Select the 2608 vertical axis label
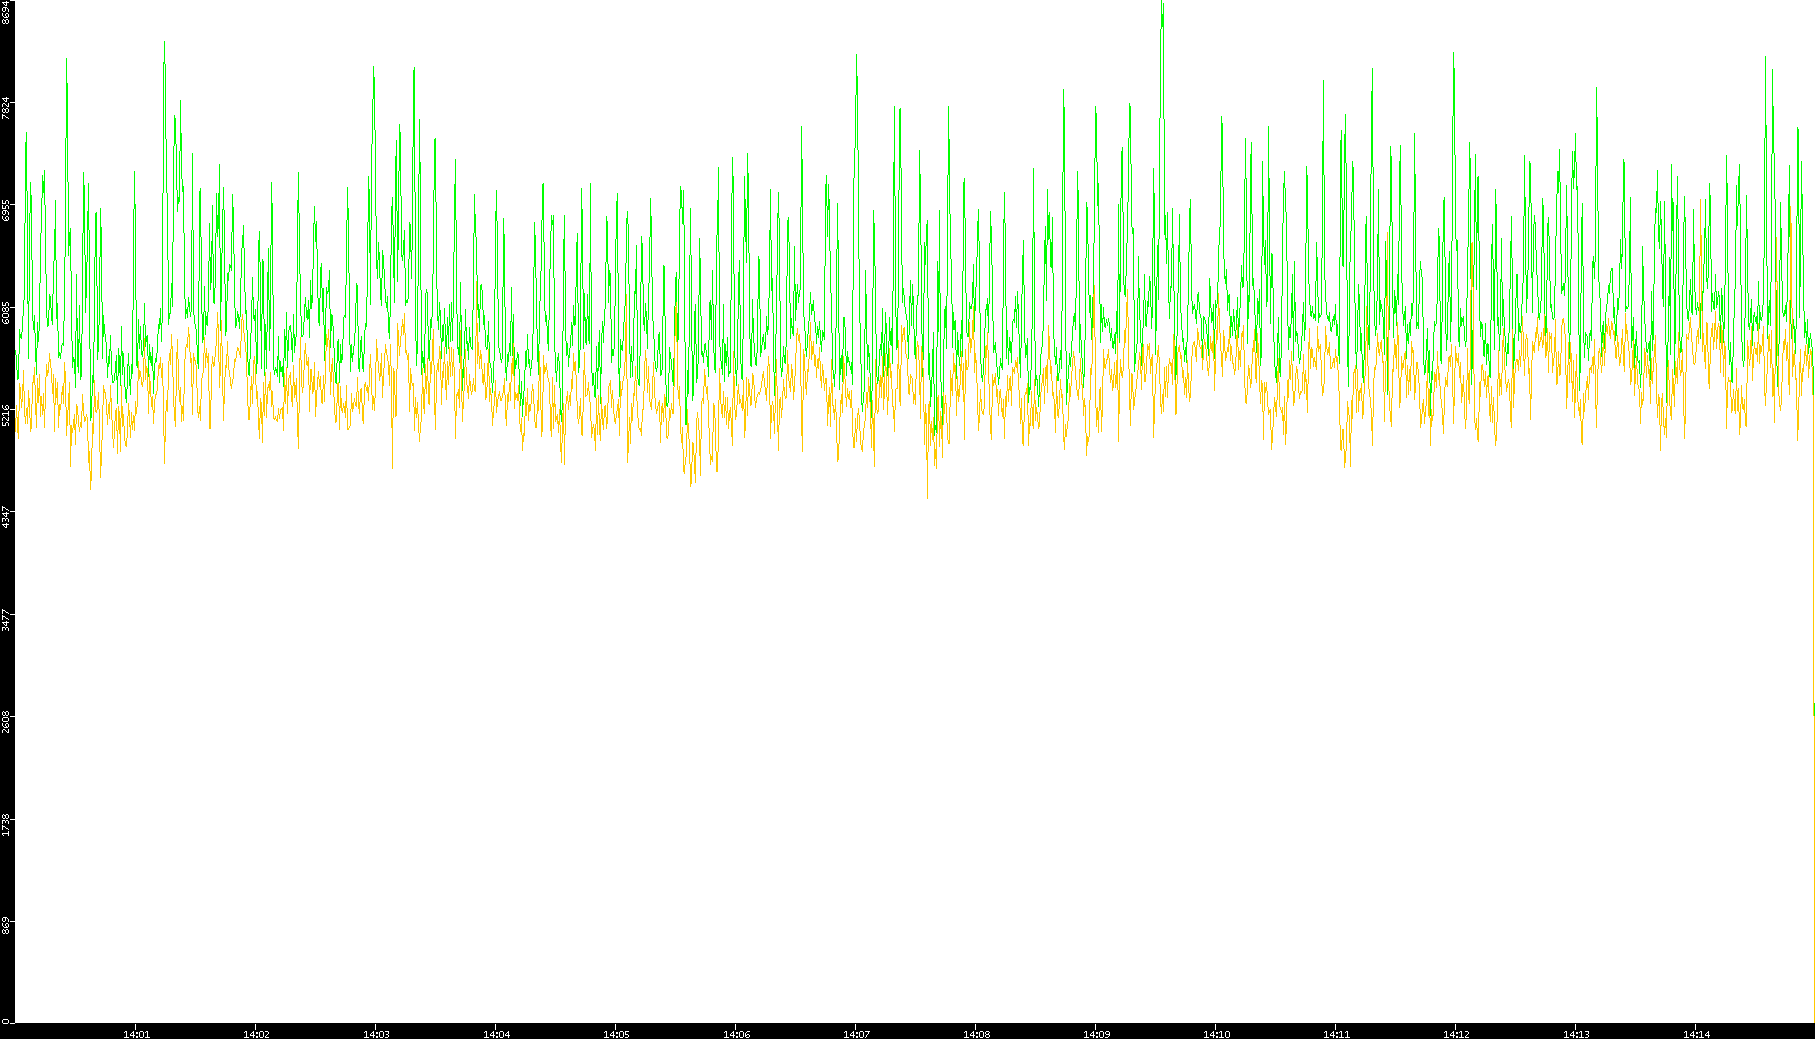 coord(7,722)
